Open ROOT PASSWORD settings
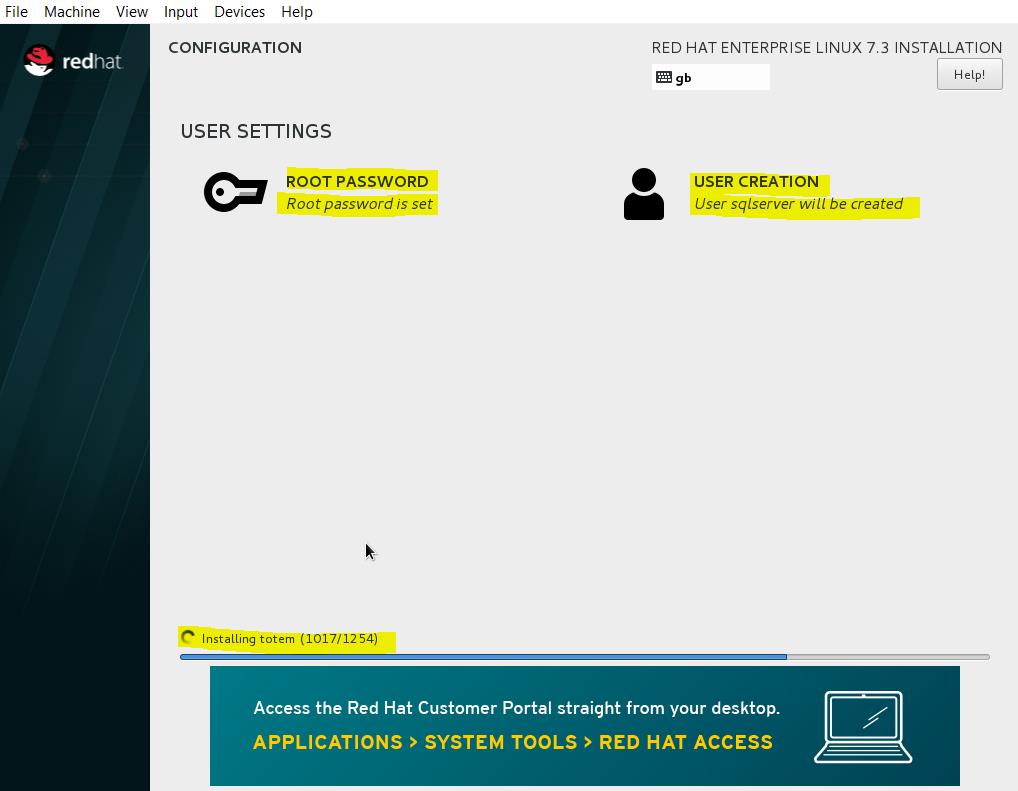This screenshot has width=1018, height=791. tap(357, 181)
